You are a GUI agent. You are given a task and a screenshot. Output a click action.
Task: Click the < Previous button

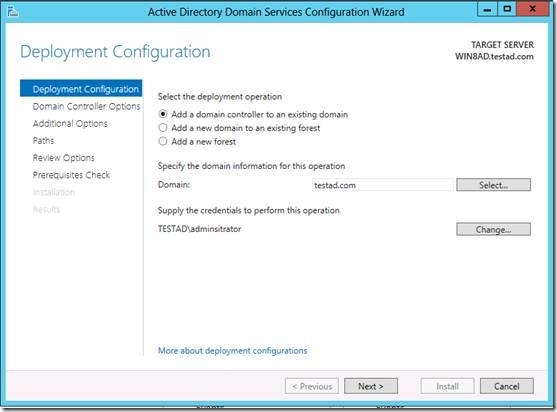pos(312,386)
